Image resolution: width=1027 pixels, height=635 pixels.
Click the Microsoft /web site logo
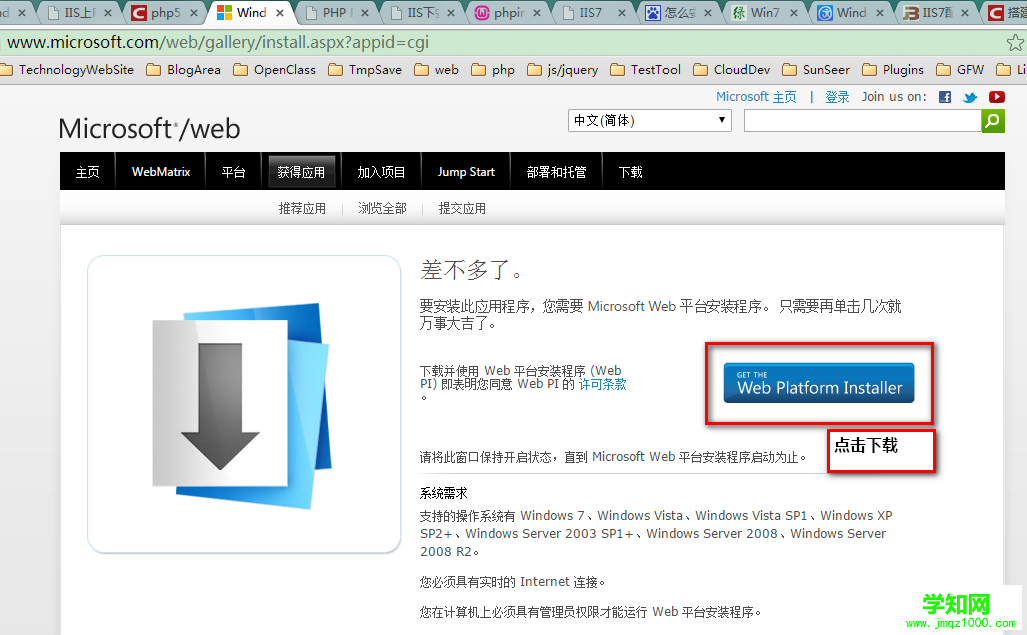[x=149, y=128]
